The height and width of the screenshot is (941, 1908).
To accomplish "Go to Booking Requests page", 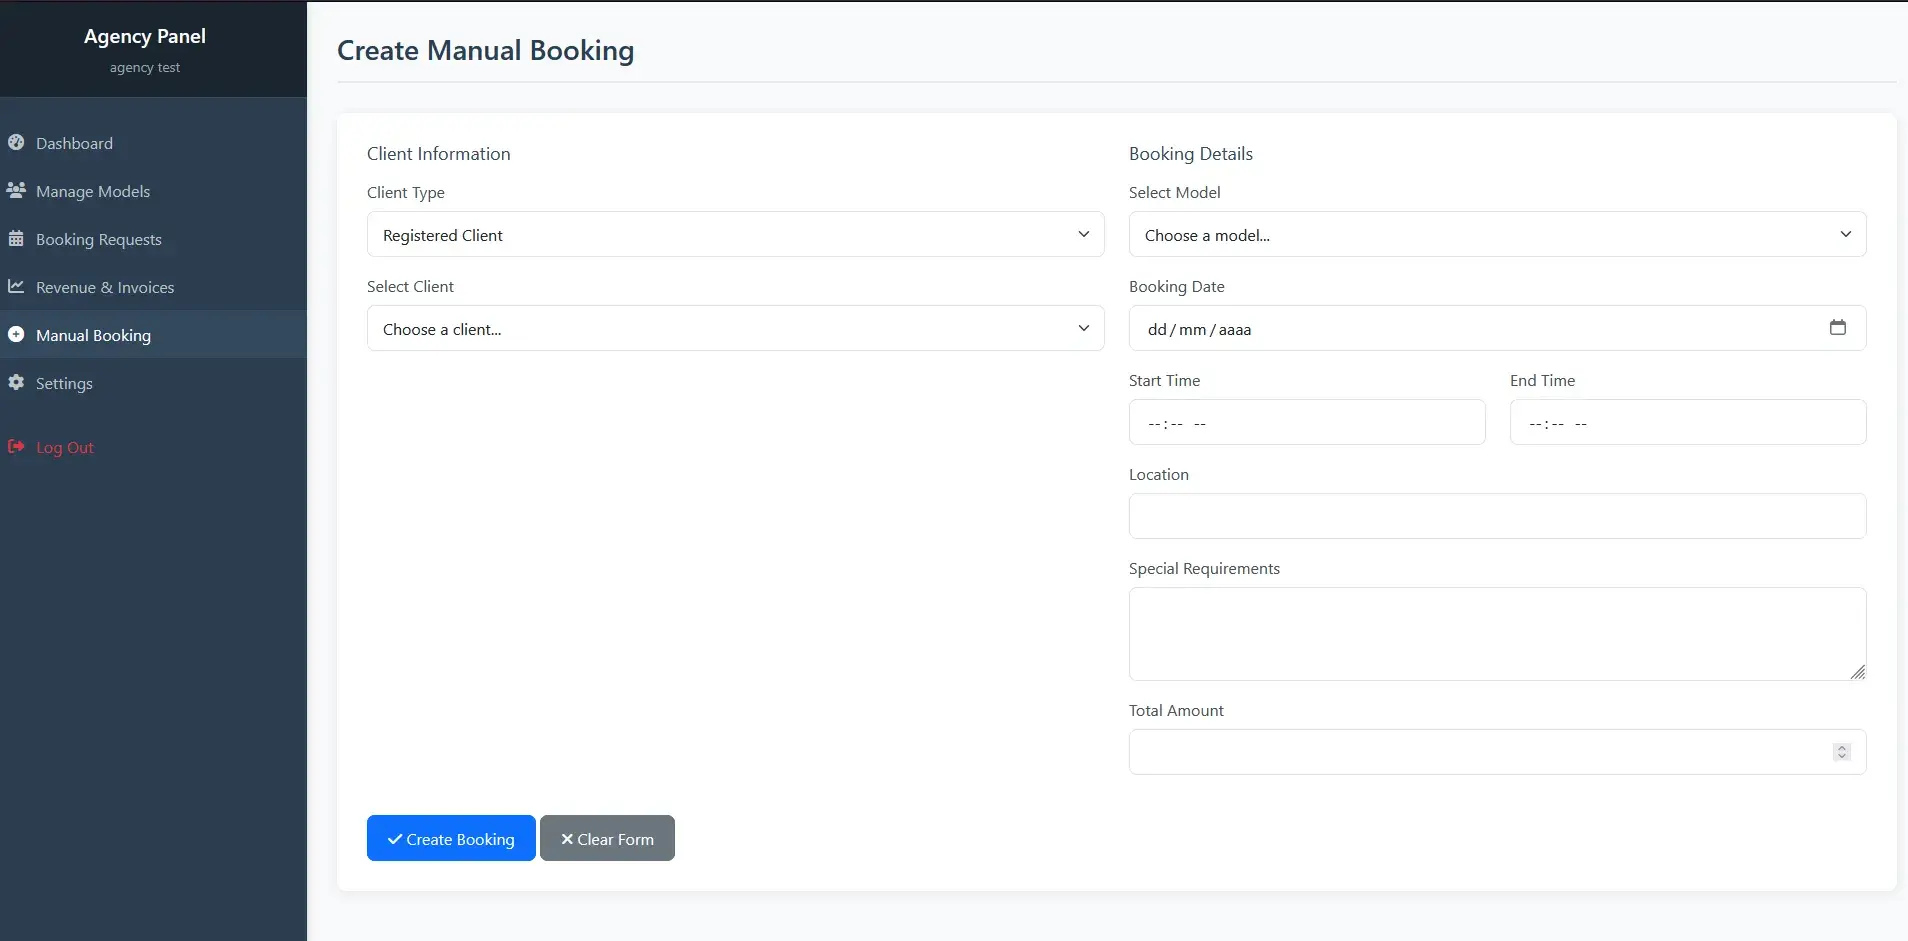I will (x=98, y=240).
